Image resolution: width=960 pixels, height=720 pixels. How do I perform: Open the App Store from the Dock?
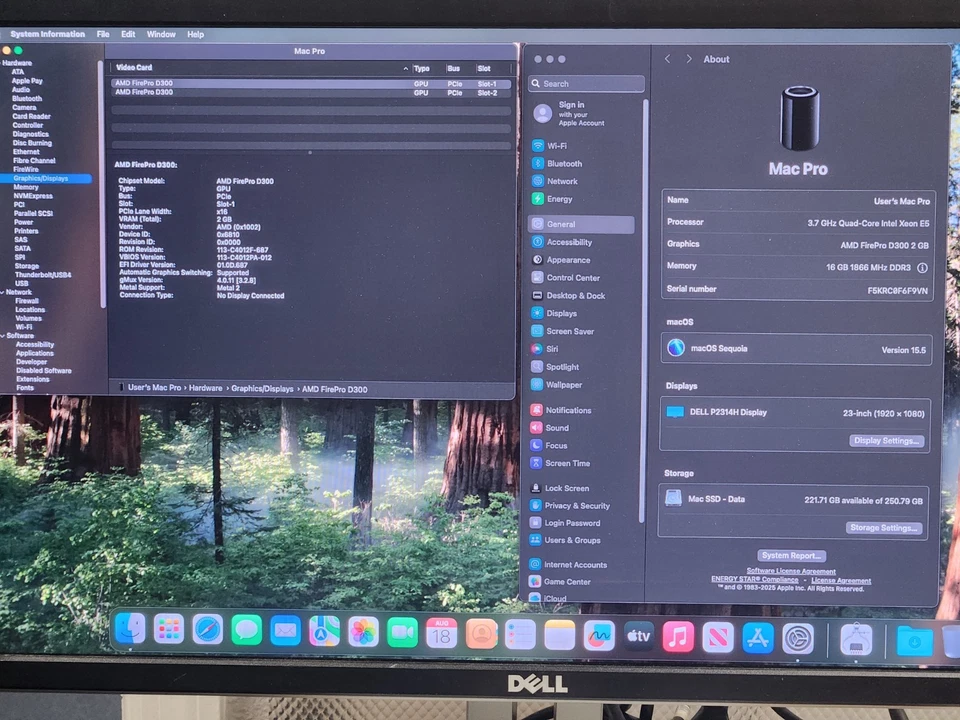[757, 633]
